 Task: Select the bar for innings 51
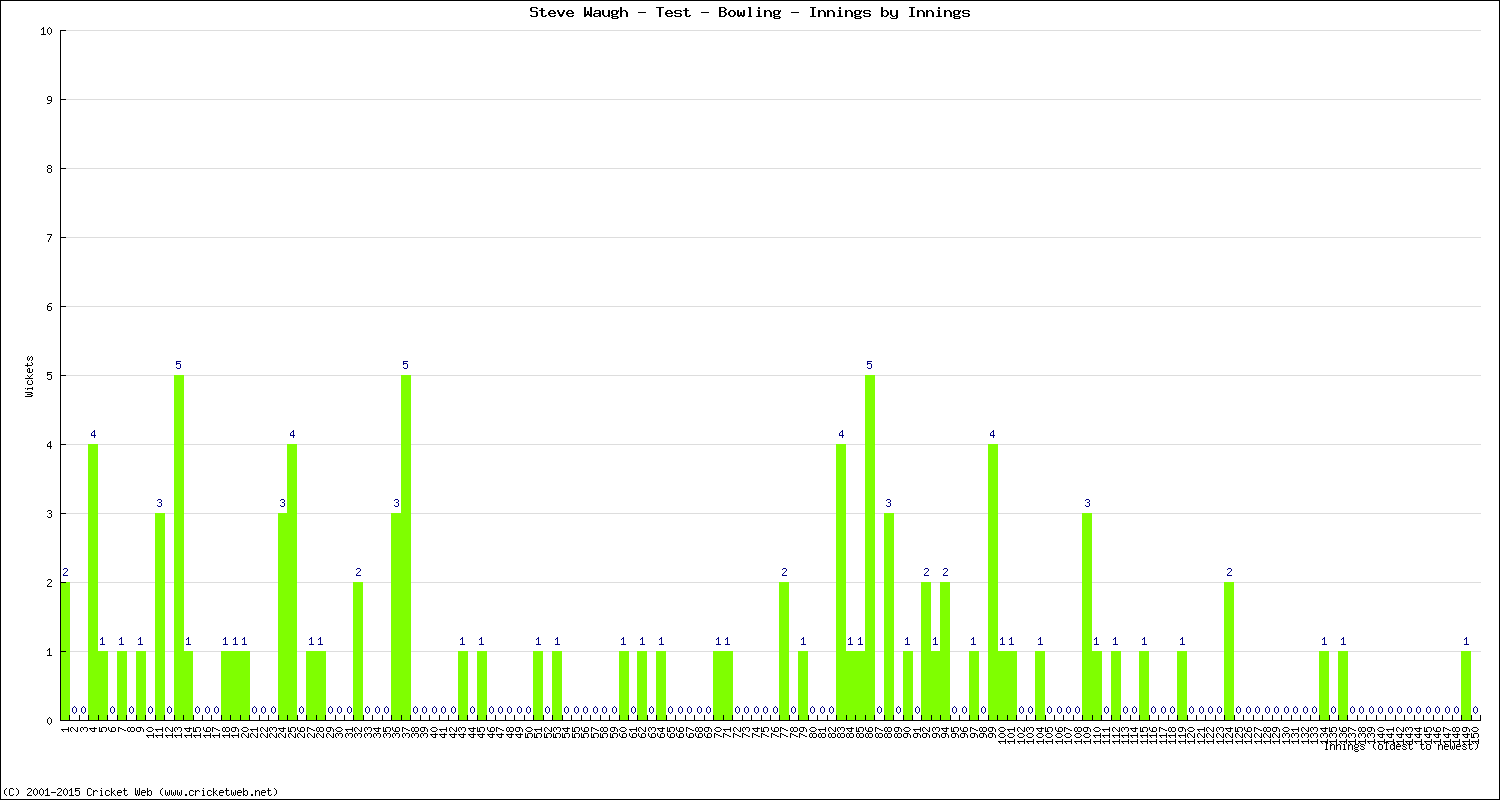[x=538, y=685]
